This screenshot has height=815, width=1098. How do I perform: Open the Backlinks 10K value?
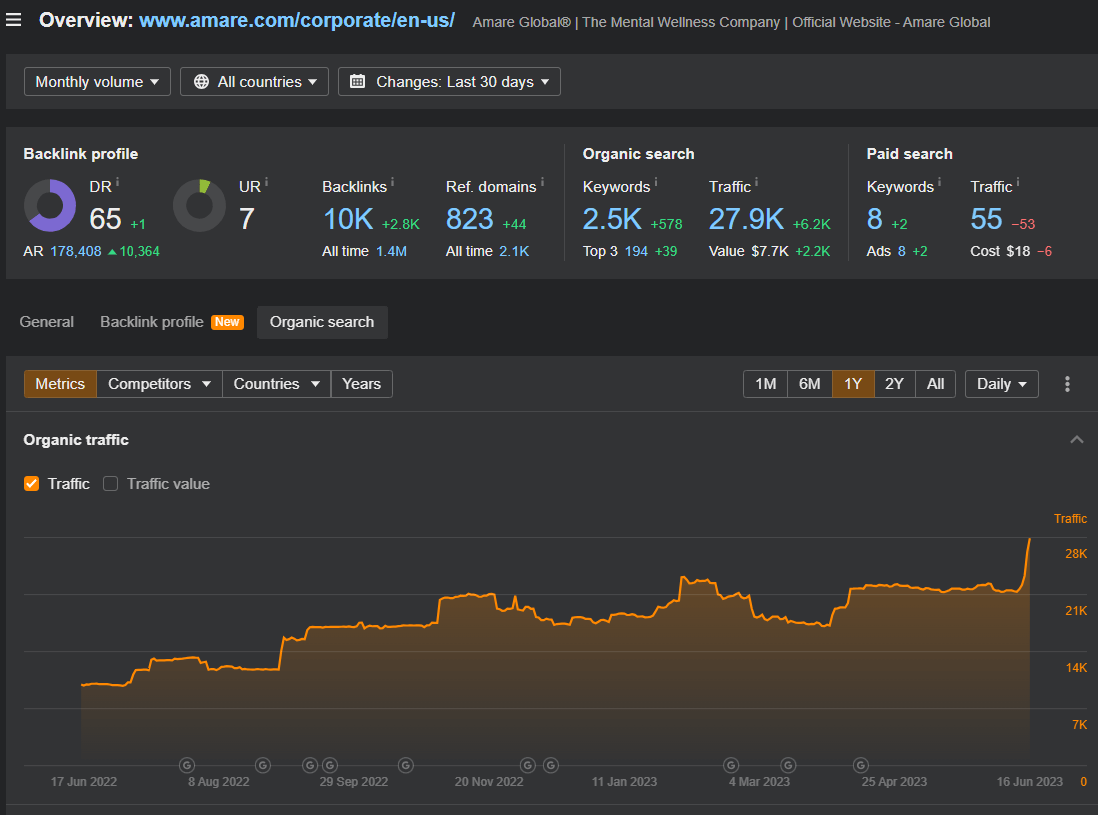point(348,219)
